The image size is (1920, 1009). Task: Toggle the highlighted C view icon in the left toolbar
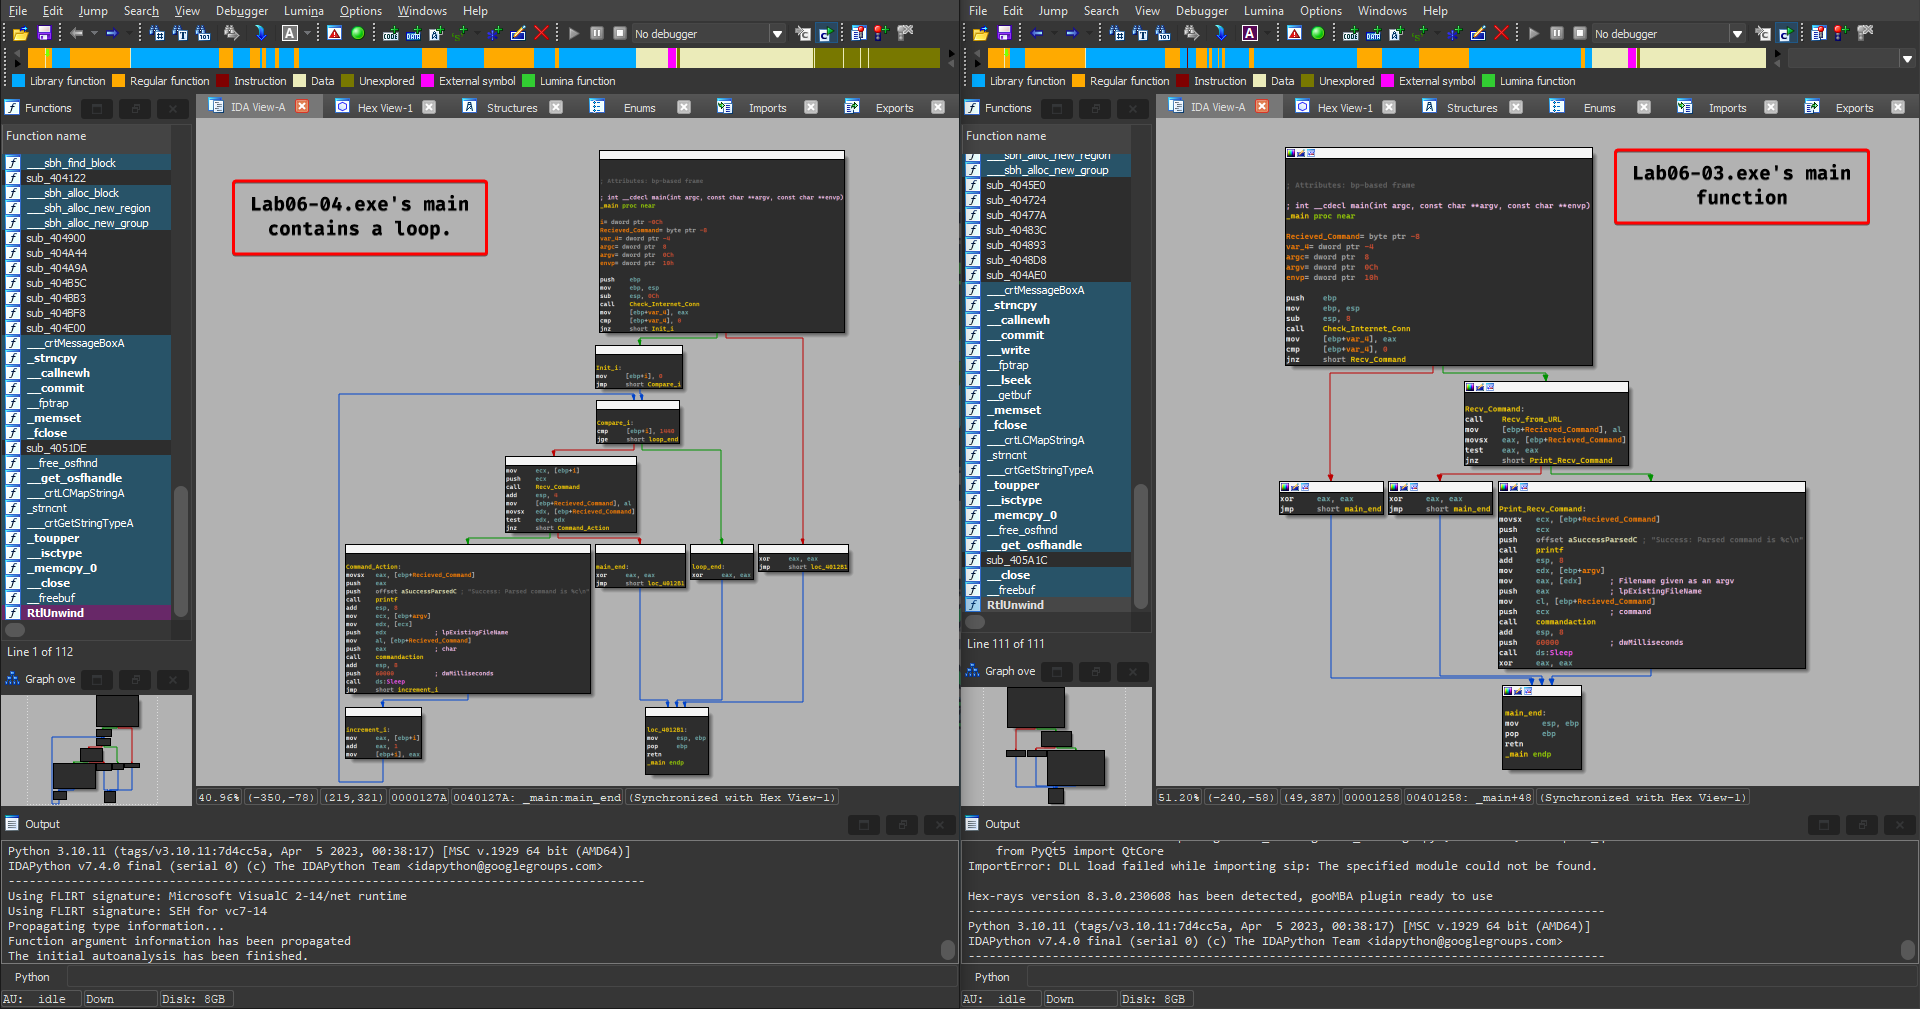[x=825, y=33]
